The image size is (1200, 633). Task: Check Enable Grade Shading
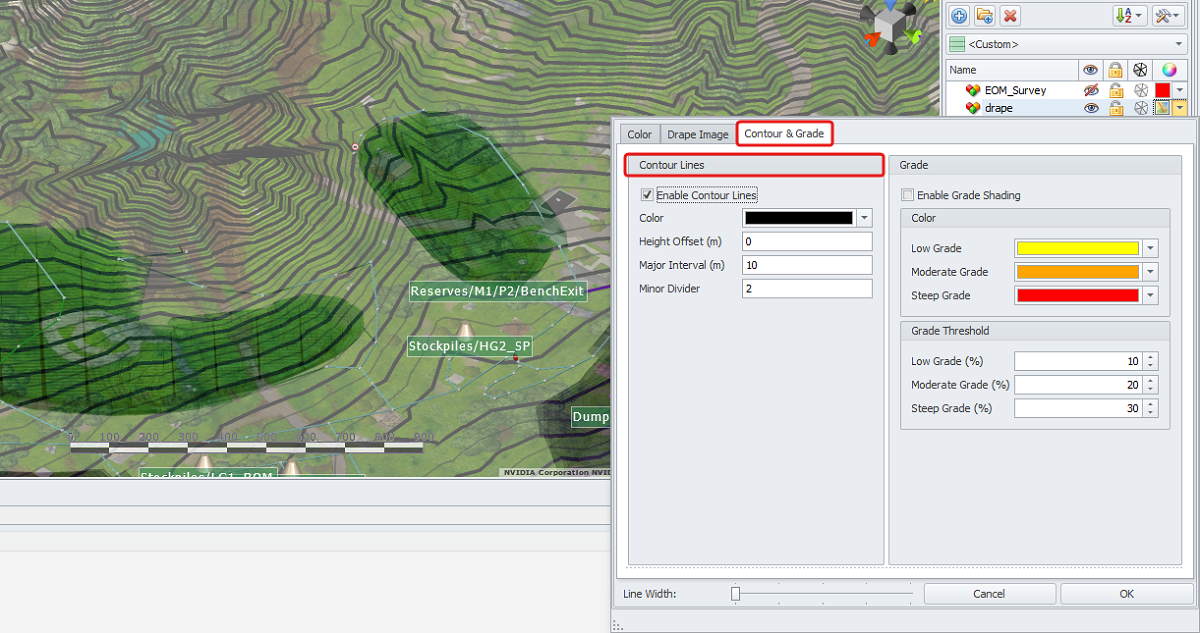tap(908, 195)
